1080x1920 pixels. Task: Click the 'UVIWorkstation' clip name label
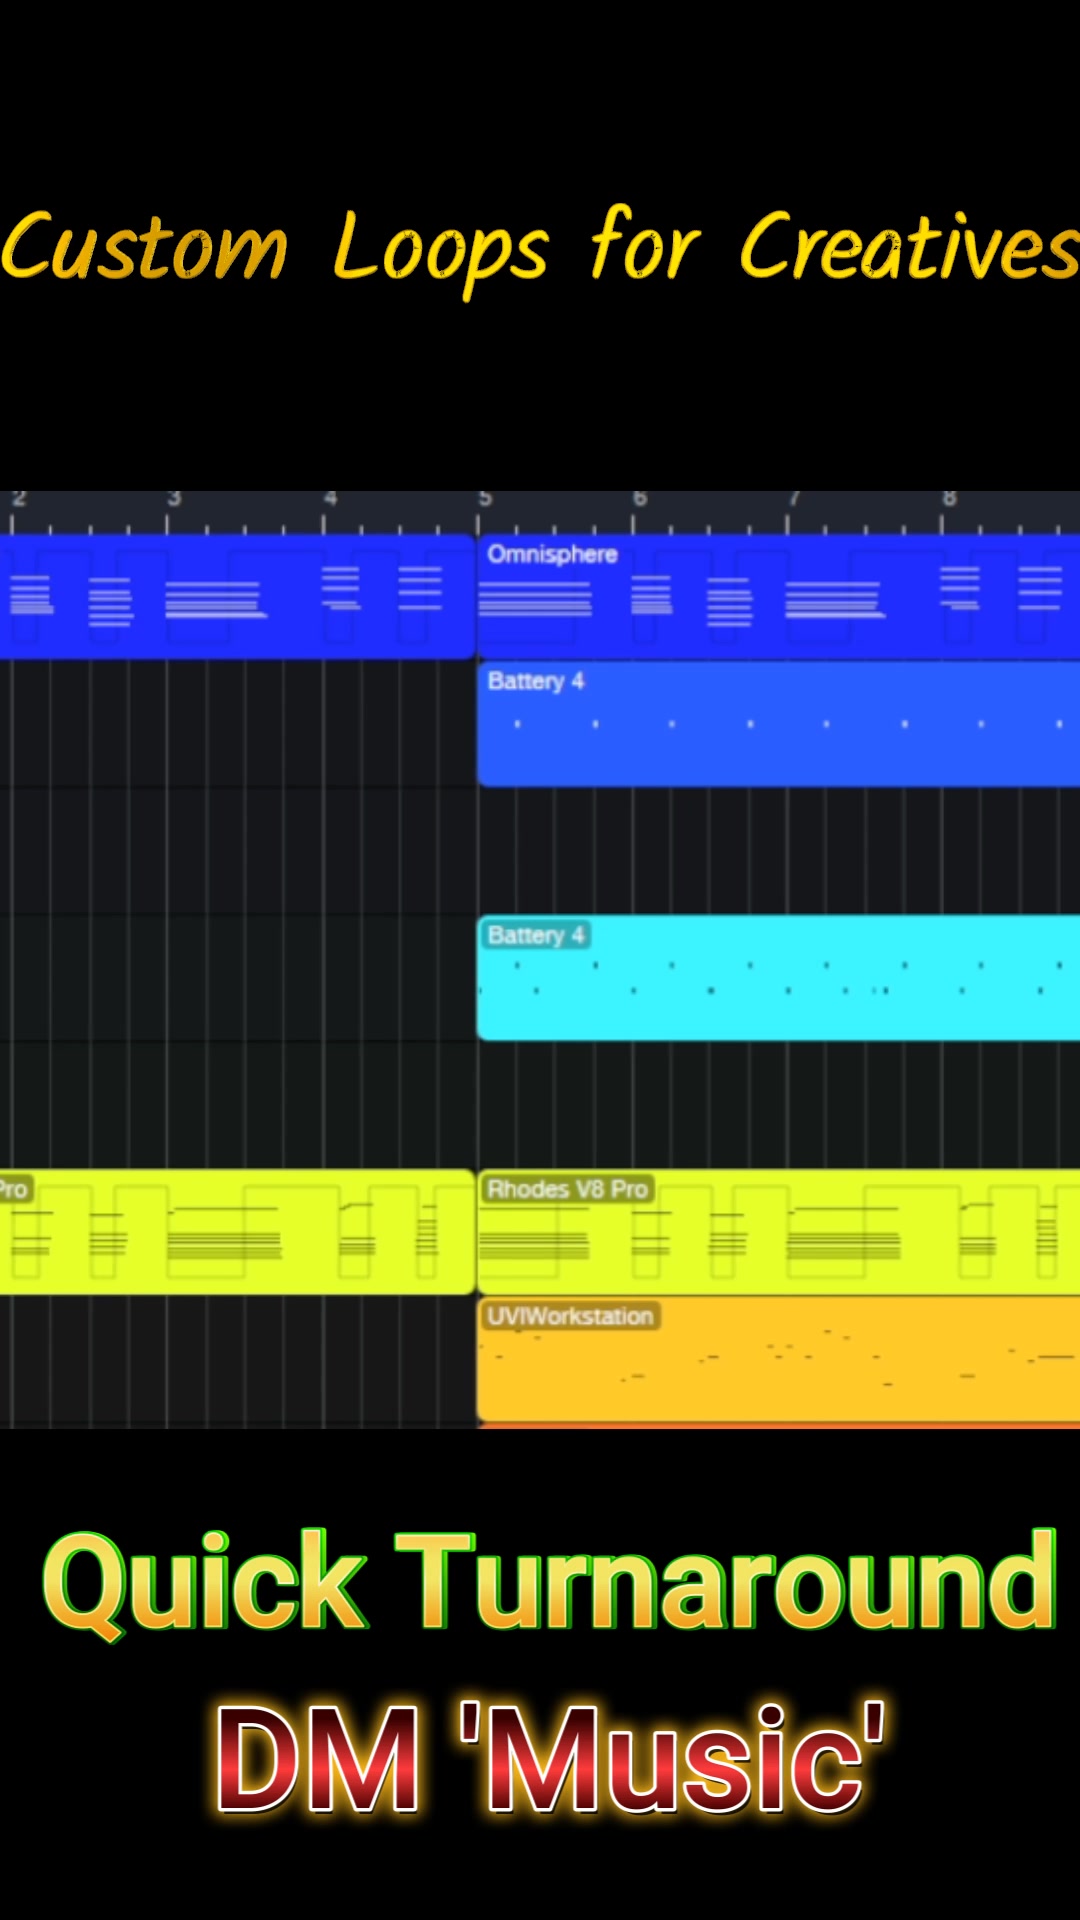570,1316
